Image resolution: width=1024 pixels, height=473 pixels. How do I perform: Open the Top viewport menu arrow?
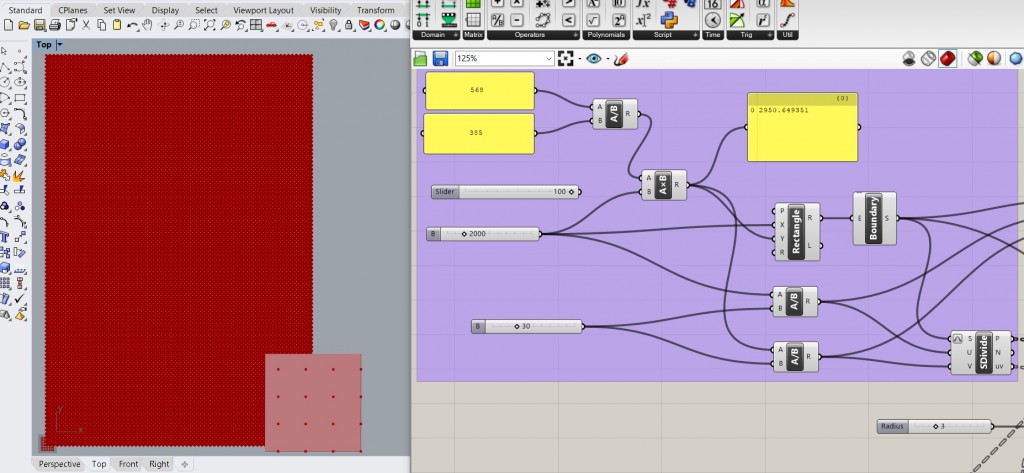click(x=59, y=44)
